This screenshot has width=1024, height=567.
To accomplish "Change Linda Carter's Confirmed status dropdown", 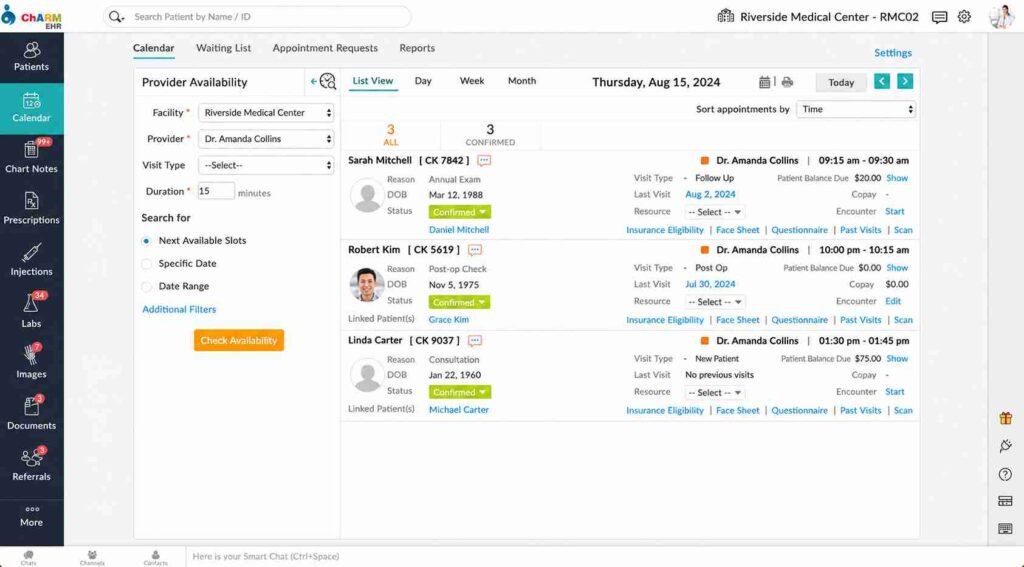I will pos(460,393).
